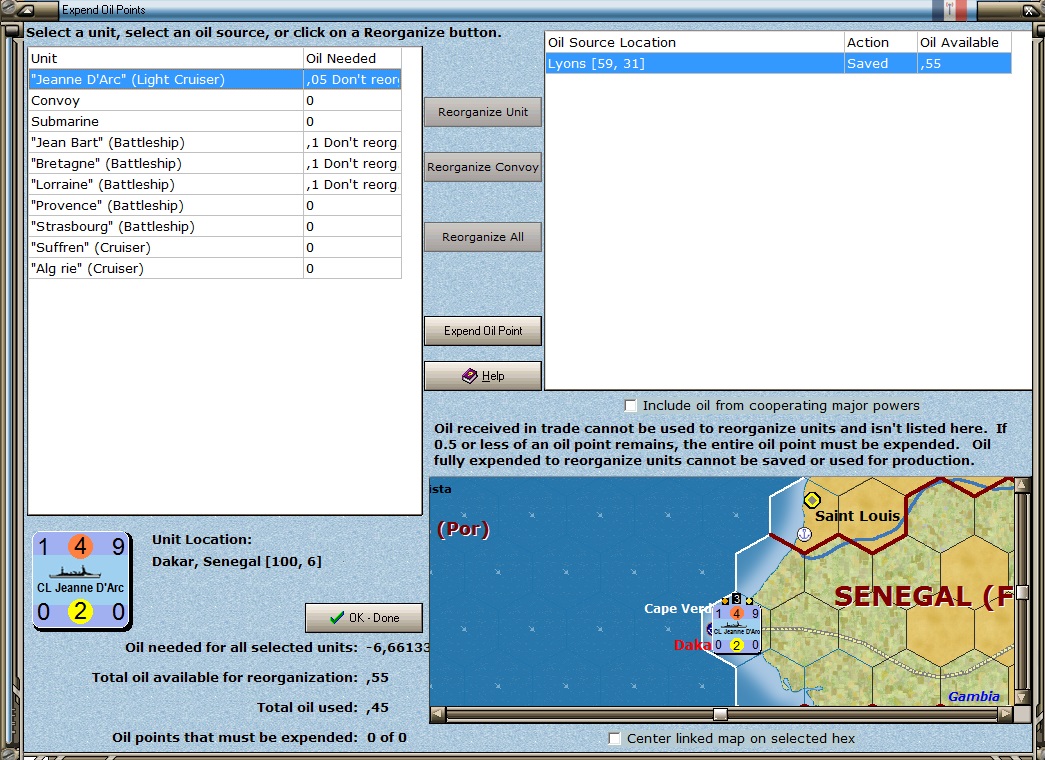Select the "Jeanne D'Arc" (Light Cruiser) row
Image resolution: width=1045 pixels, height=760 pixels.
point(215,79)
